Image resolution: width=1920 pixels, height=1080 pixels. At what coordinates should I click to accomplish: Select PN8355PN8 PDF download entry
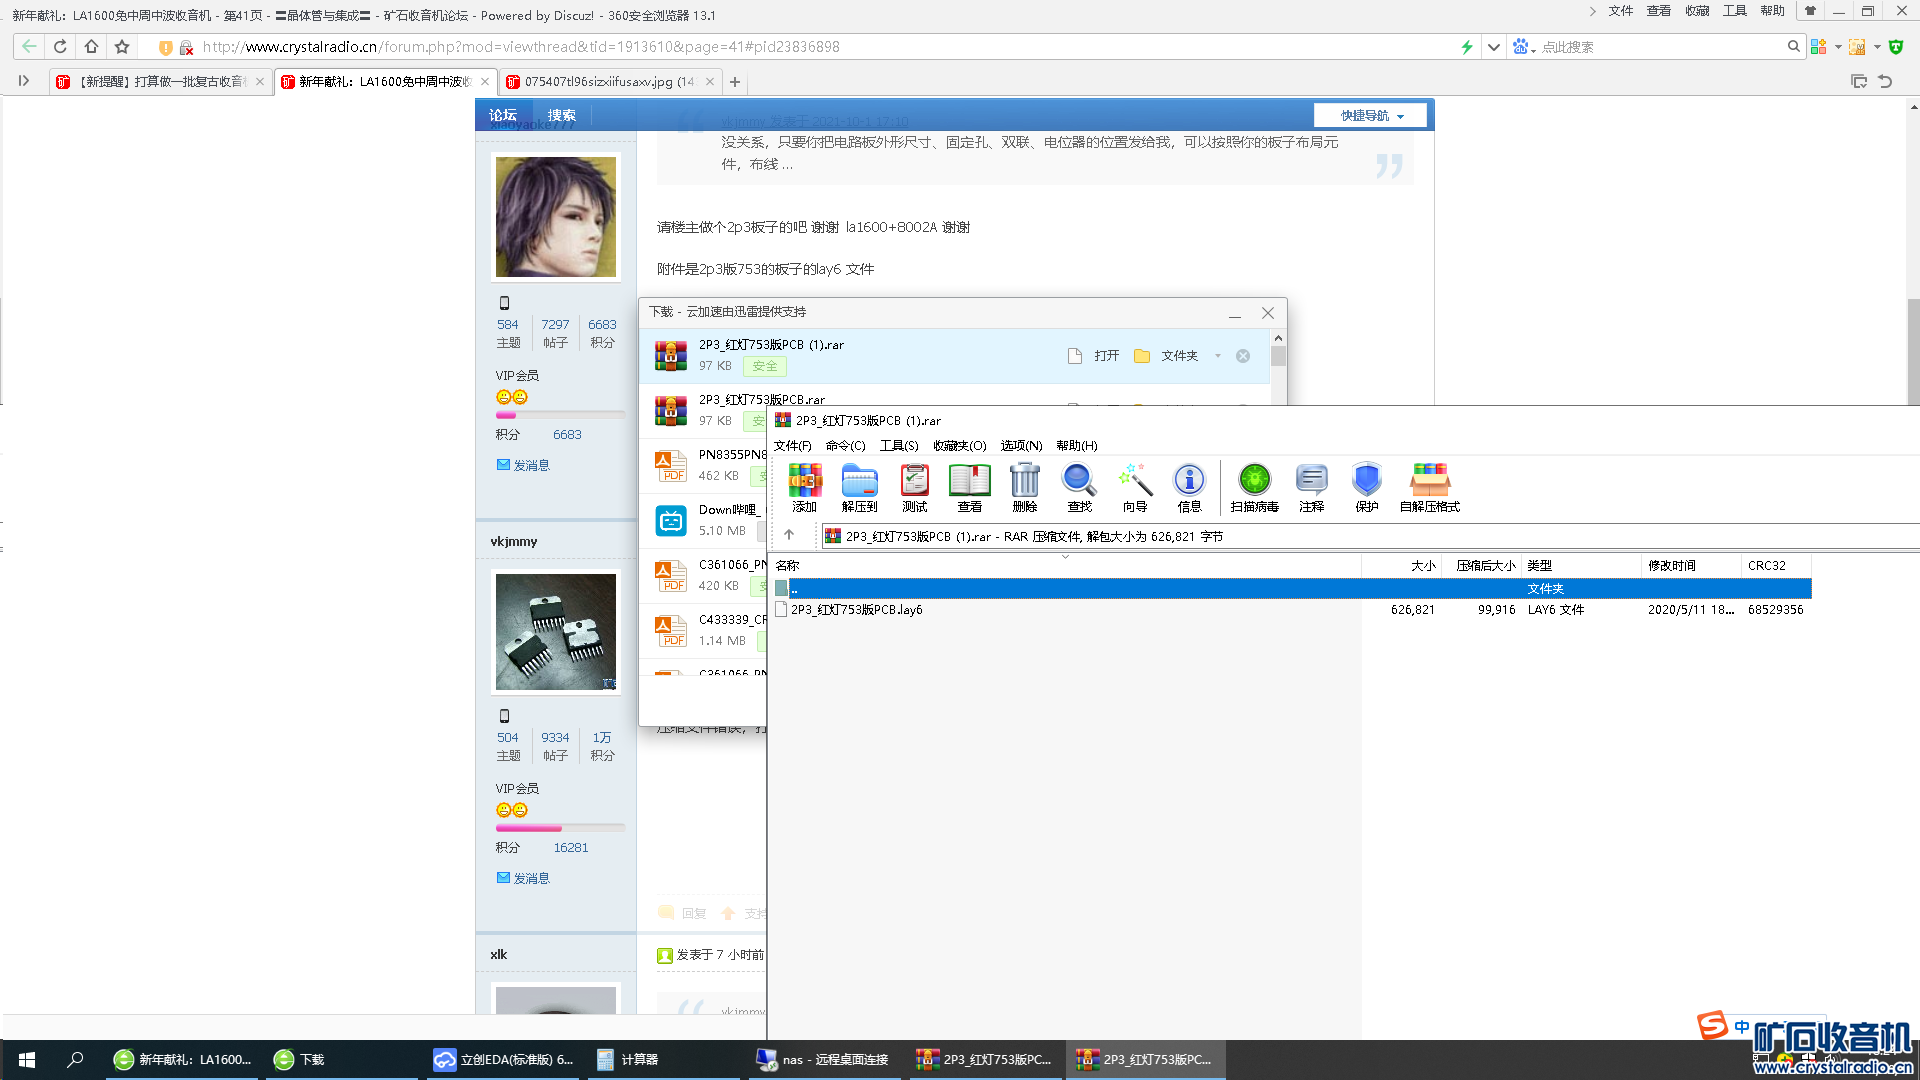point(704,465)
